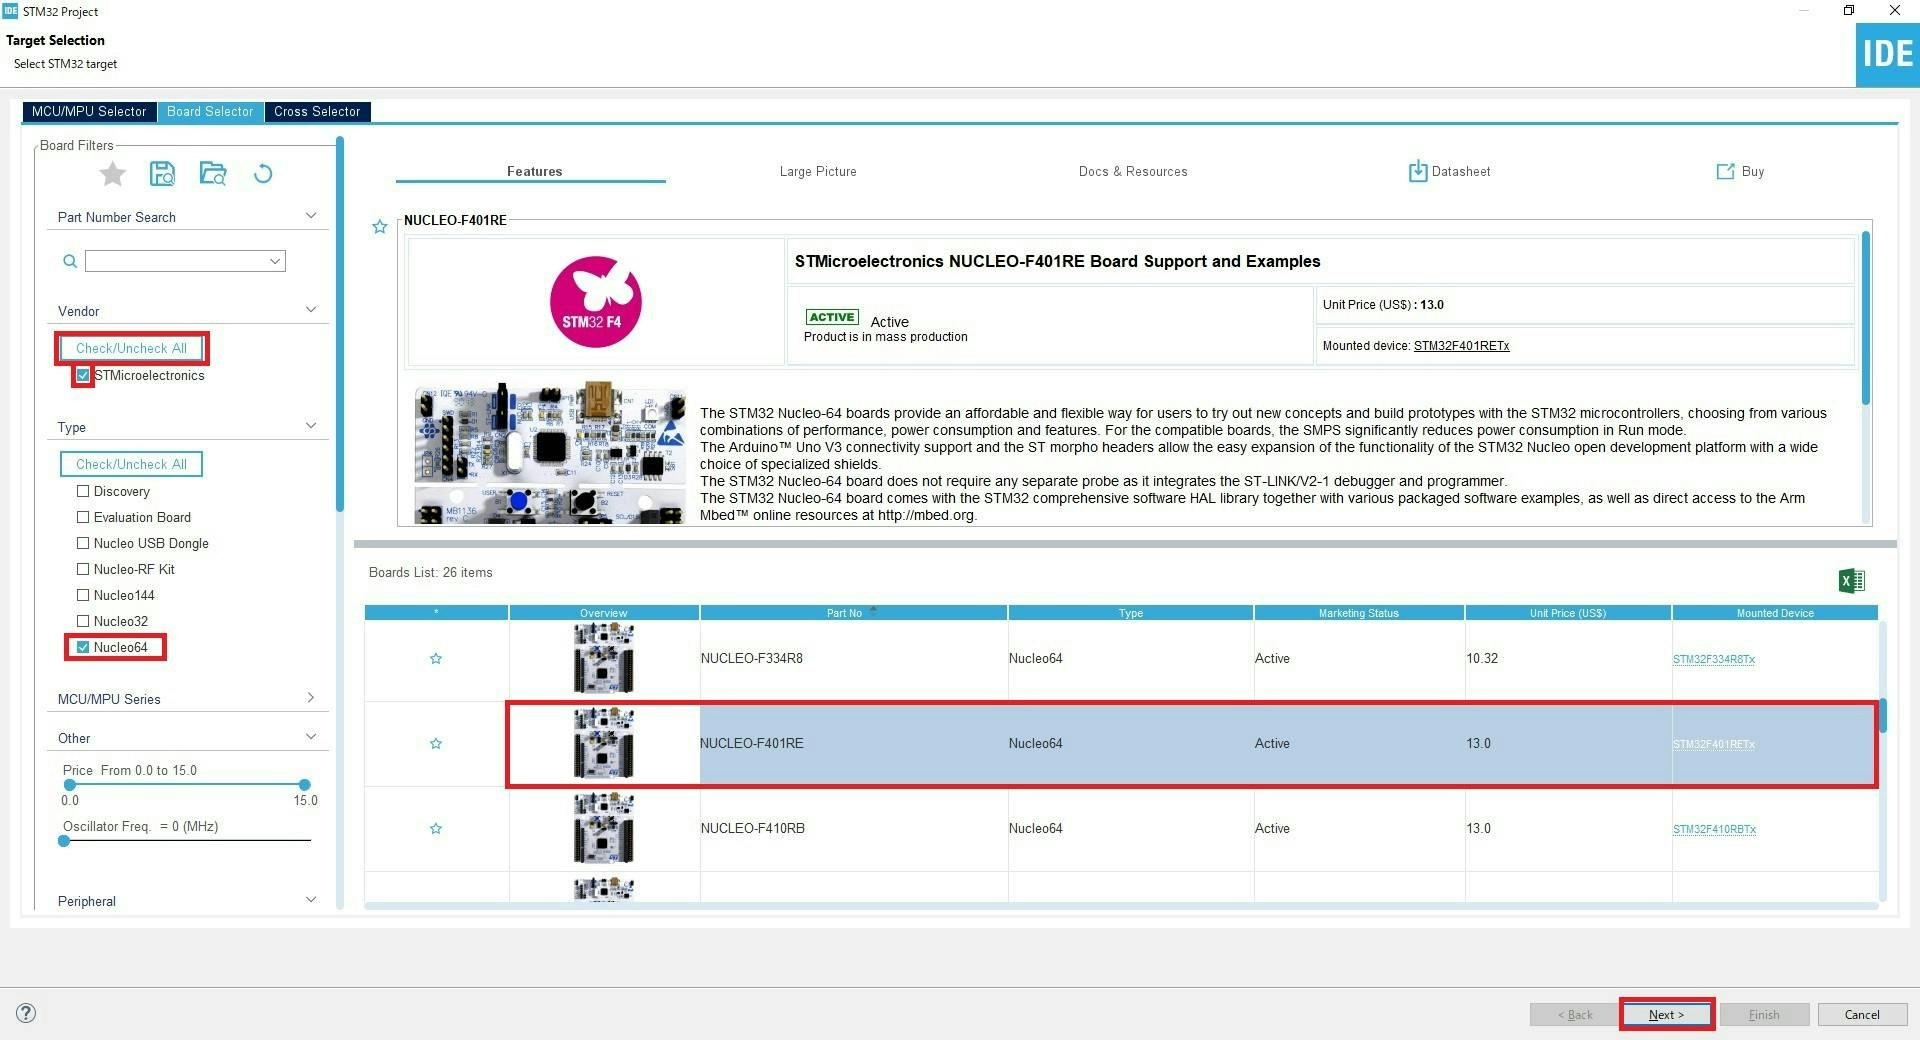Image resolution: width=1920 pixels, height=1040 pixels.
Task: Click the NUCLEO-F334R8 board thumbnail
Action: click(604, 658)
